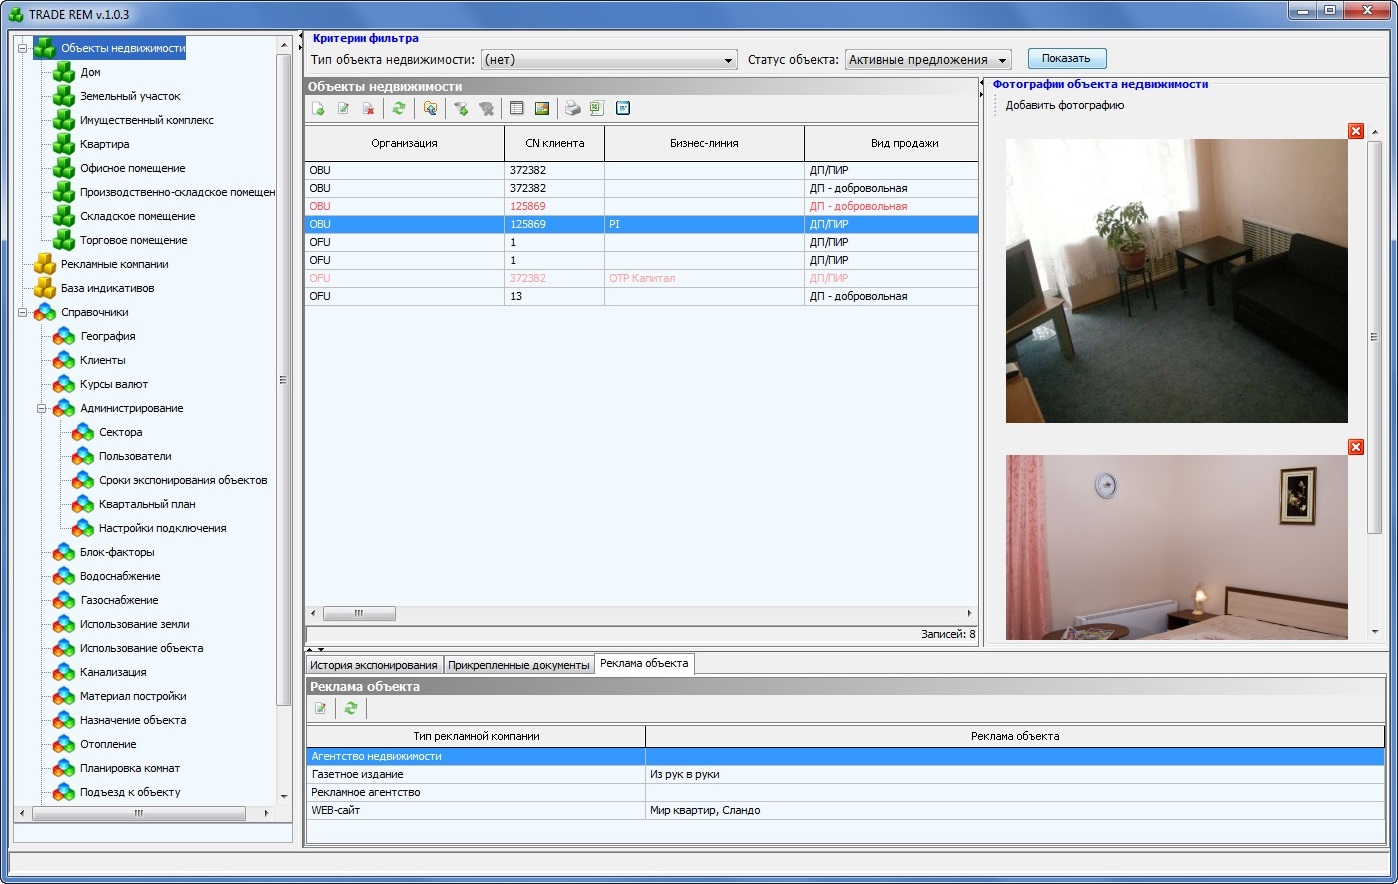Screen dimensions: 1398x884
Task: Select Земельный участок in the tree
Action: [130, 96]
